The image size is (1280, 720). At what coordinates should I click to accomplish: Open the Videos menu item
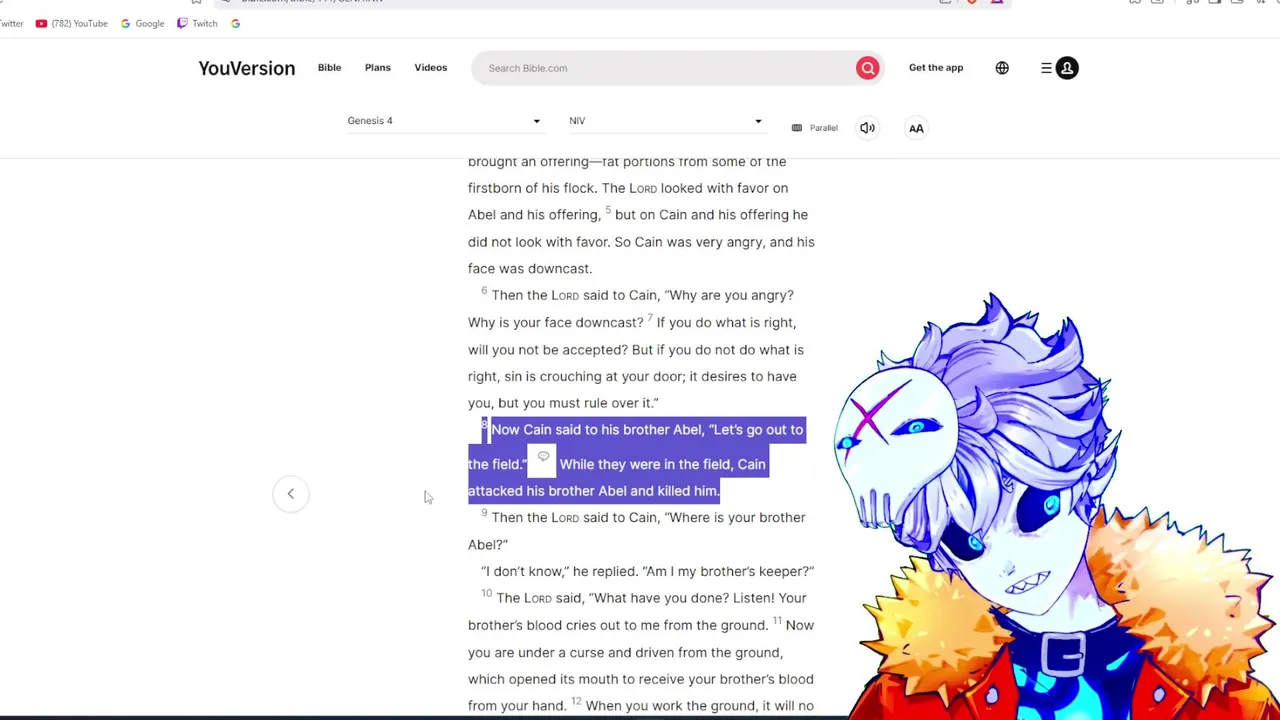coord(431,68)
